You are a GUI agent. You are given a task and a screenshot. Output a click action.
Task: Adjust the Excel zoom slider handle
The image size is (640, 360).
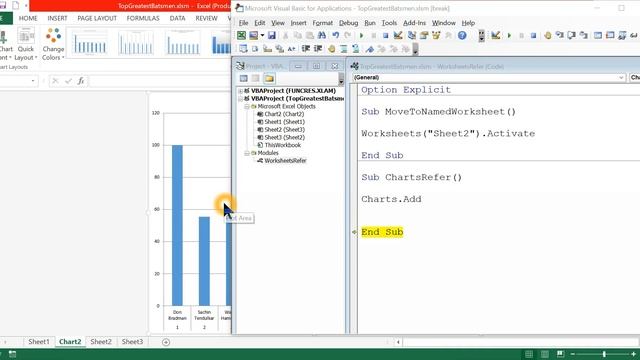604,354
